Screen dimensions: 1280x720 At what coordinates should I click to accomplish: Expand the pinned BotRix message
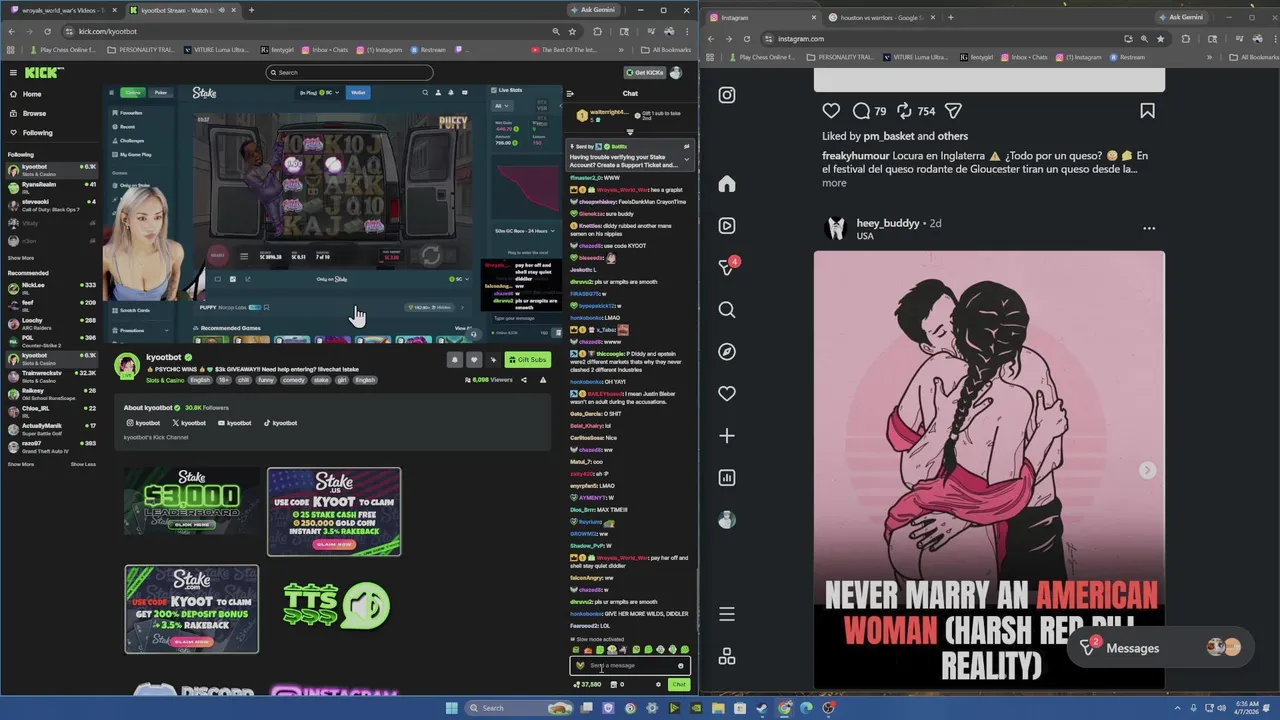686,160
